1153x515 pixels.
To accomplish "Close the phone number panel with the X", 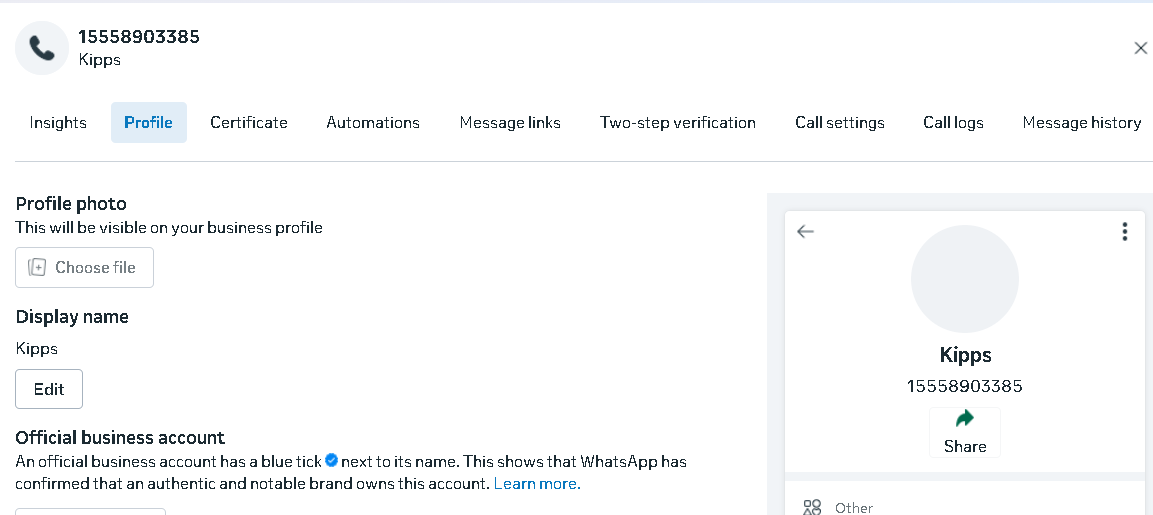I will pos(1140,48).
